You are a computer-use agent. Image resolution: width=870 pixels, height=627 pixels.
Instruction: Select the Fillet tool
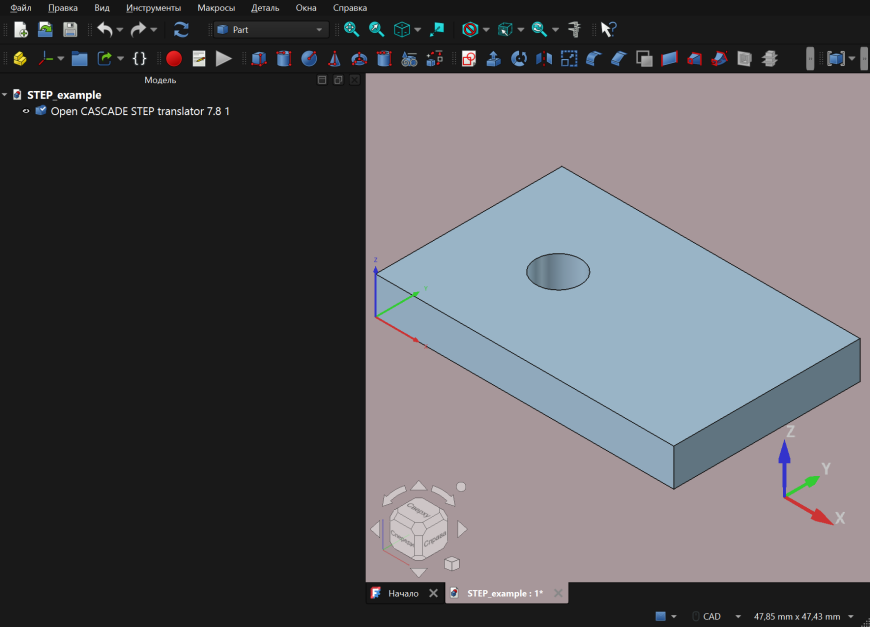click(594, 58)
